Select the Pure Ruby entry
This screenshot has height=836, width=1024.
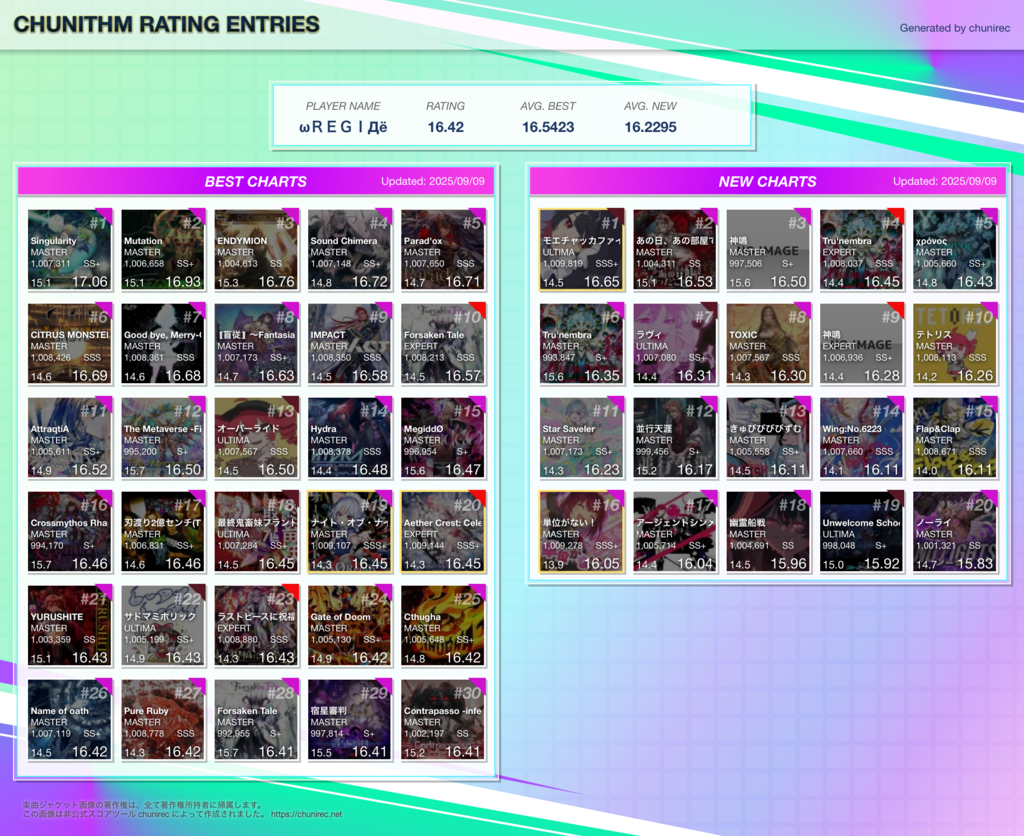tap(163, 720)
